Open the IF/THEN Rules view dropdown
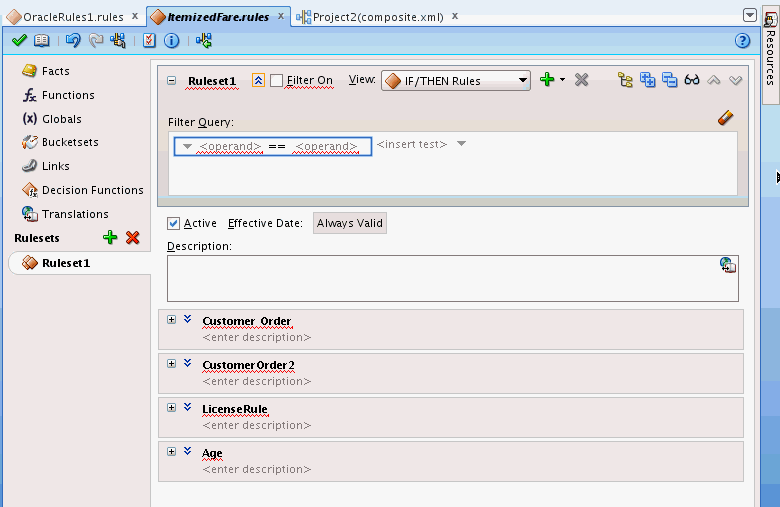This screenshot has width=780, height=507. tap(456, 81)
